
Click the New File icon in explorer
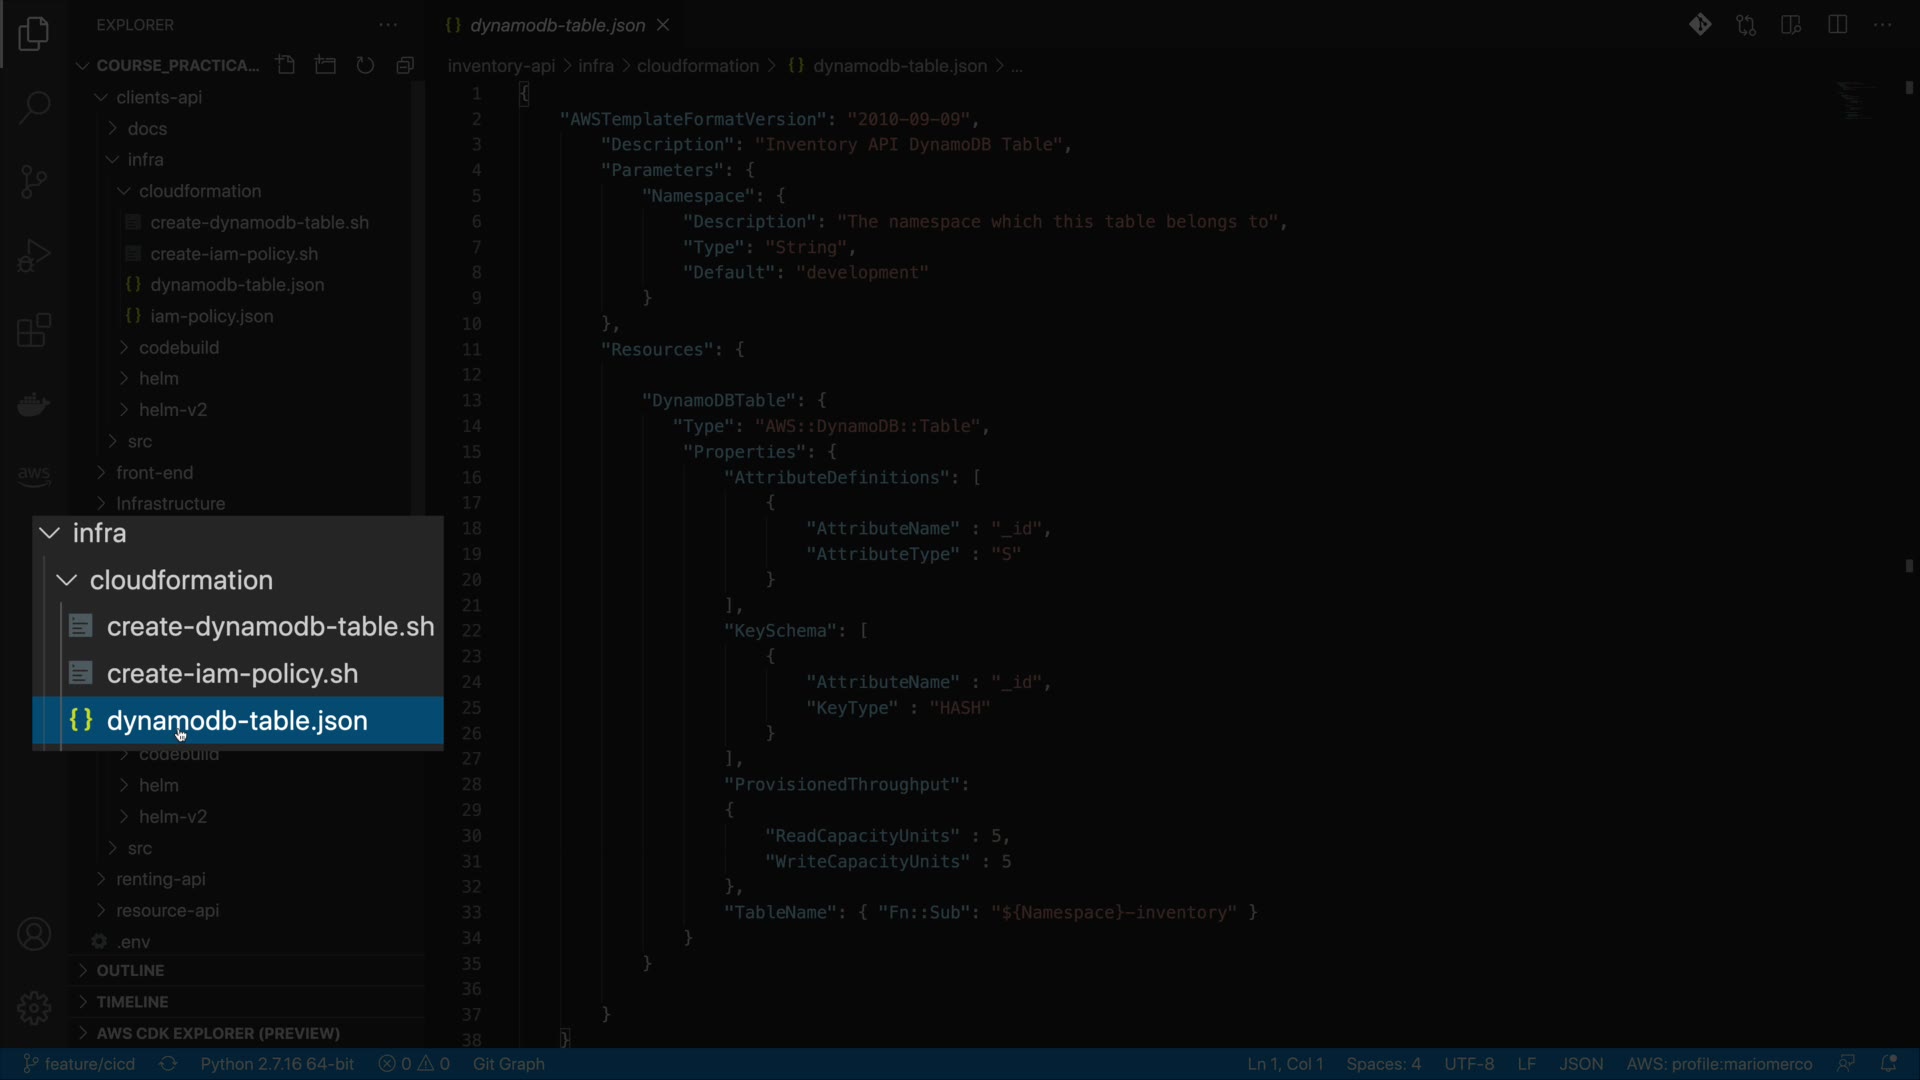(286, 66)
